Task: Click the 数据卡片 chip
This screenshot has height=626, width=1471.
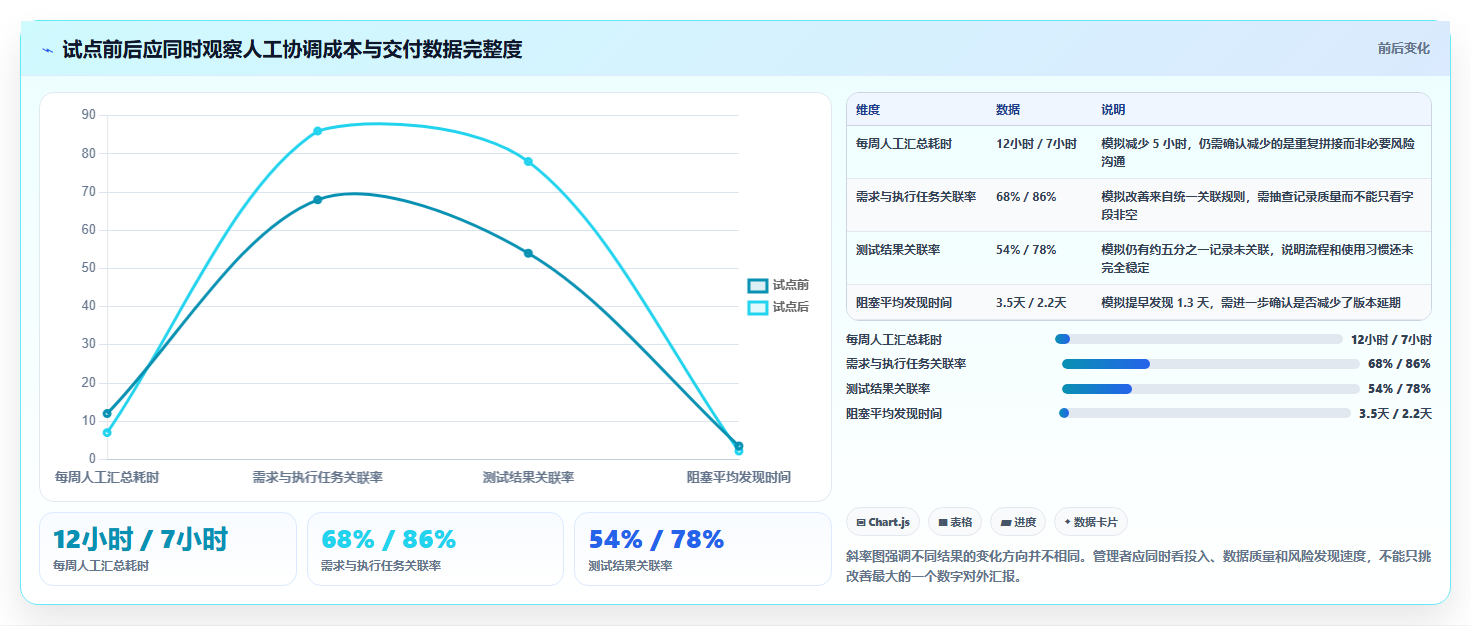Action: (1091, 522)
